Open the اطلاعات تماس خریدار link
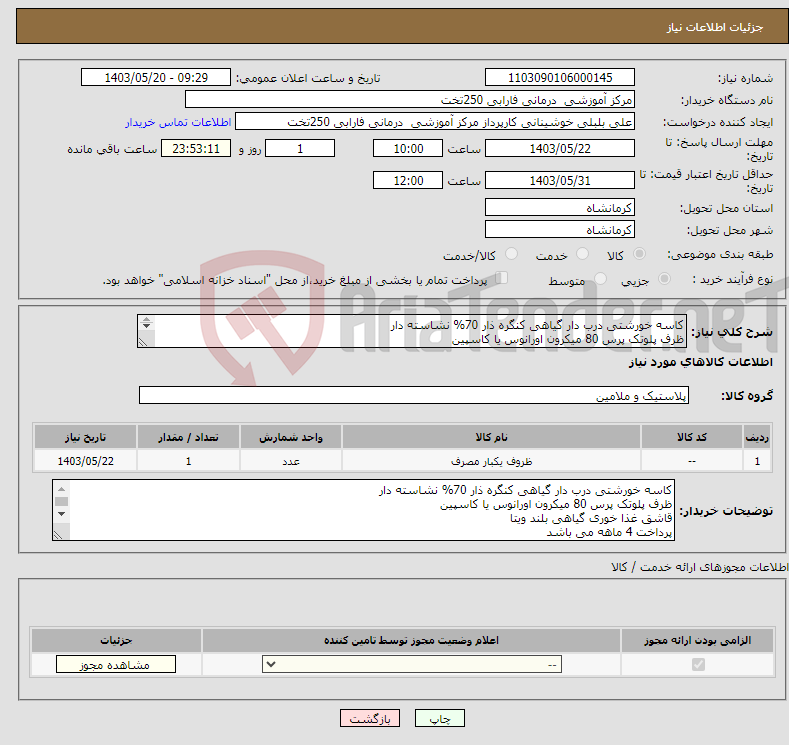Screen dimensions: 789x745 click(178, 122)
